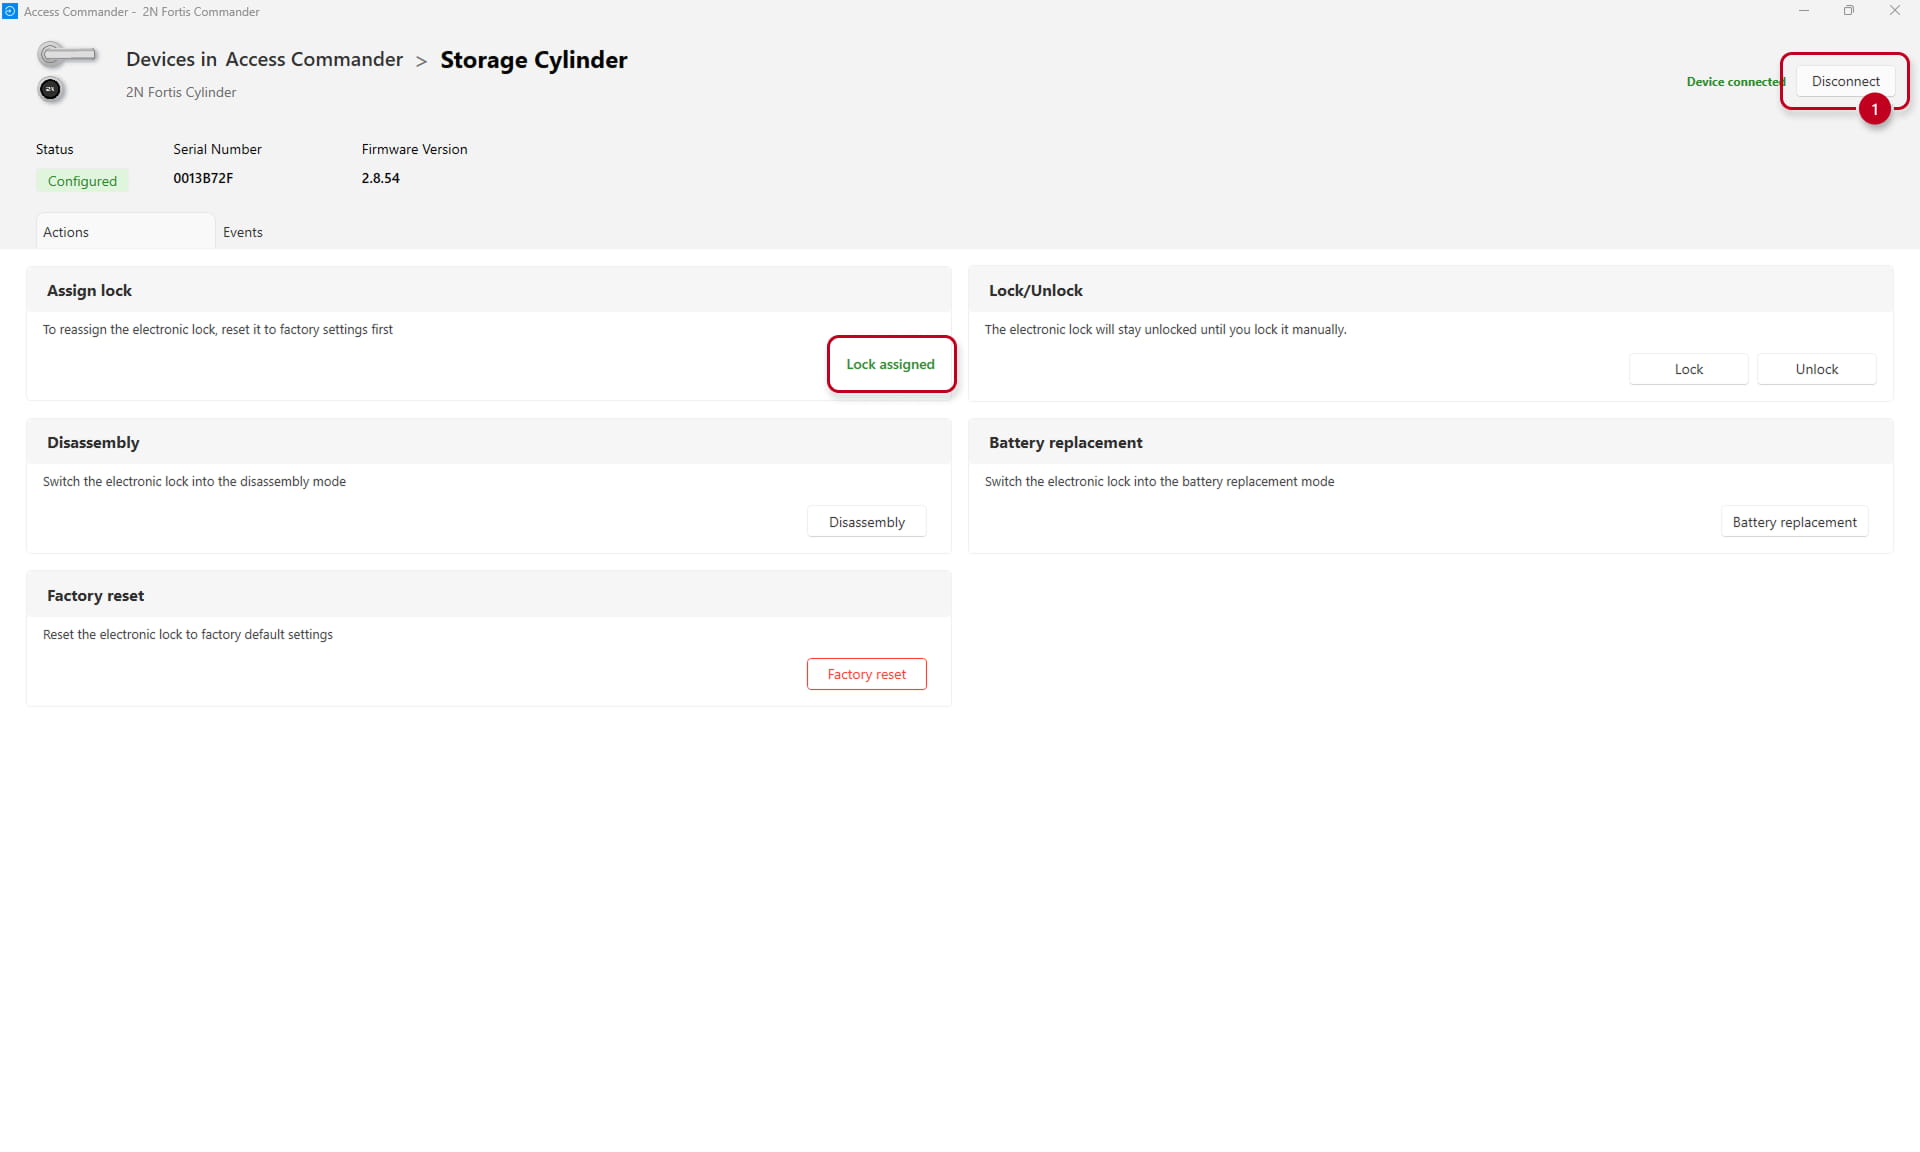This screenshot has width=1920, height=1152.
Task: Click the 2N Fortis Cylinder subtitle
Action: pos(181,92)
